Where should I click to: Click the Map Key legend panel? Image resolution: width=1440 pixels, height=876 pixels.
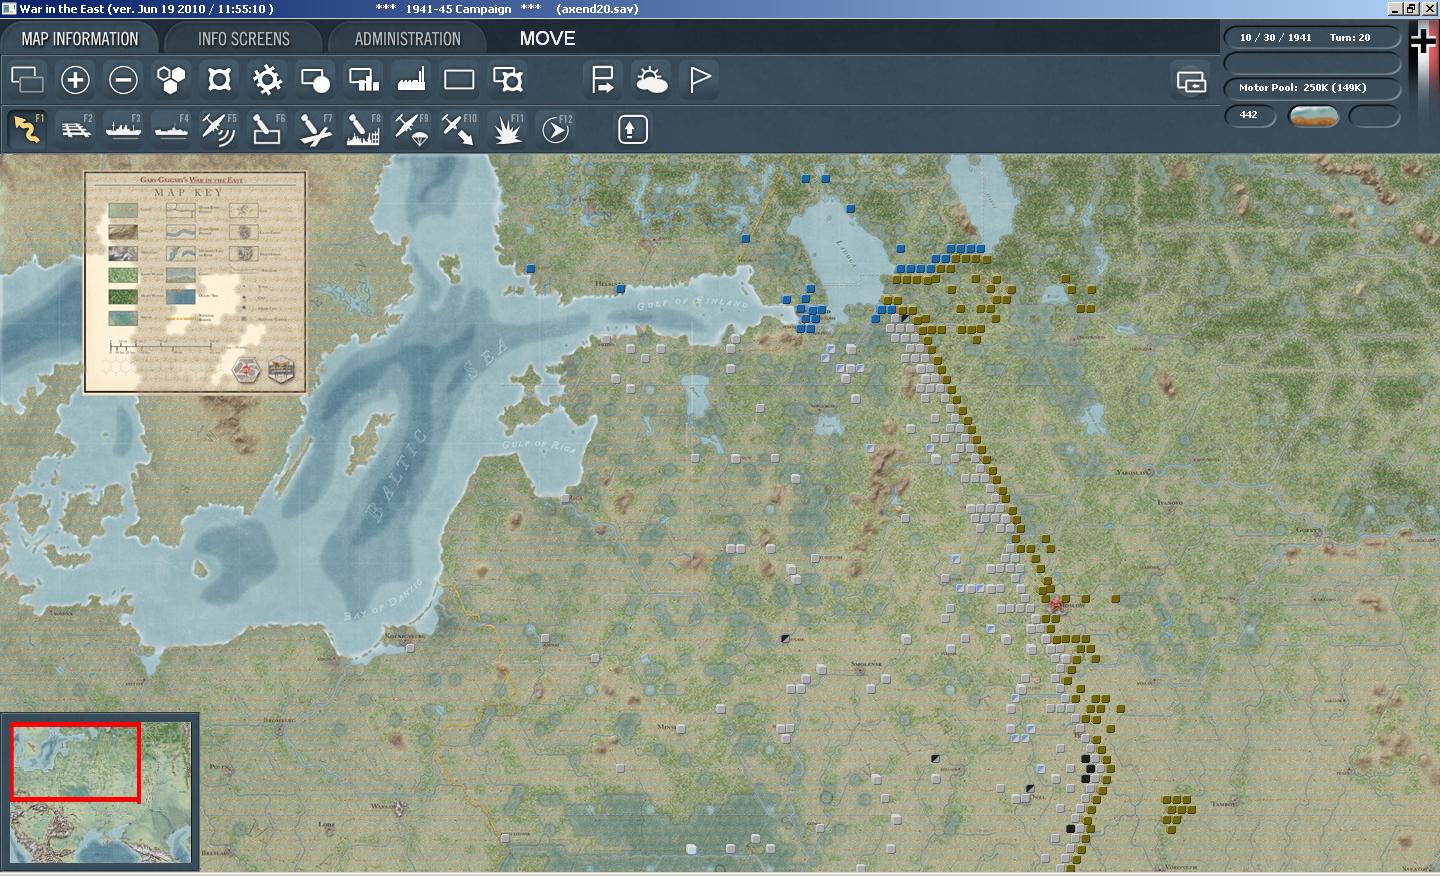tap(195, 282)
